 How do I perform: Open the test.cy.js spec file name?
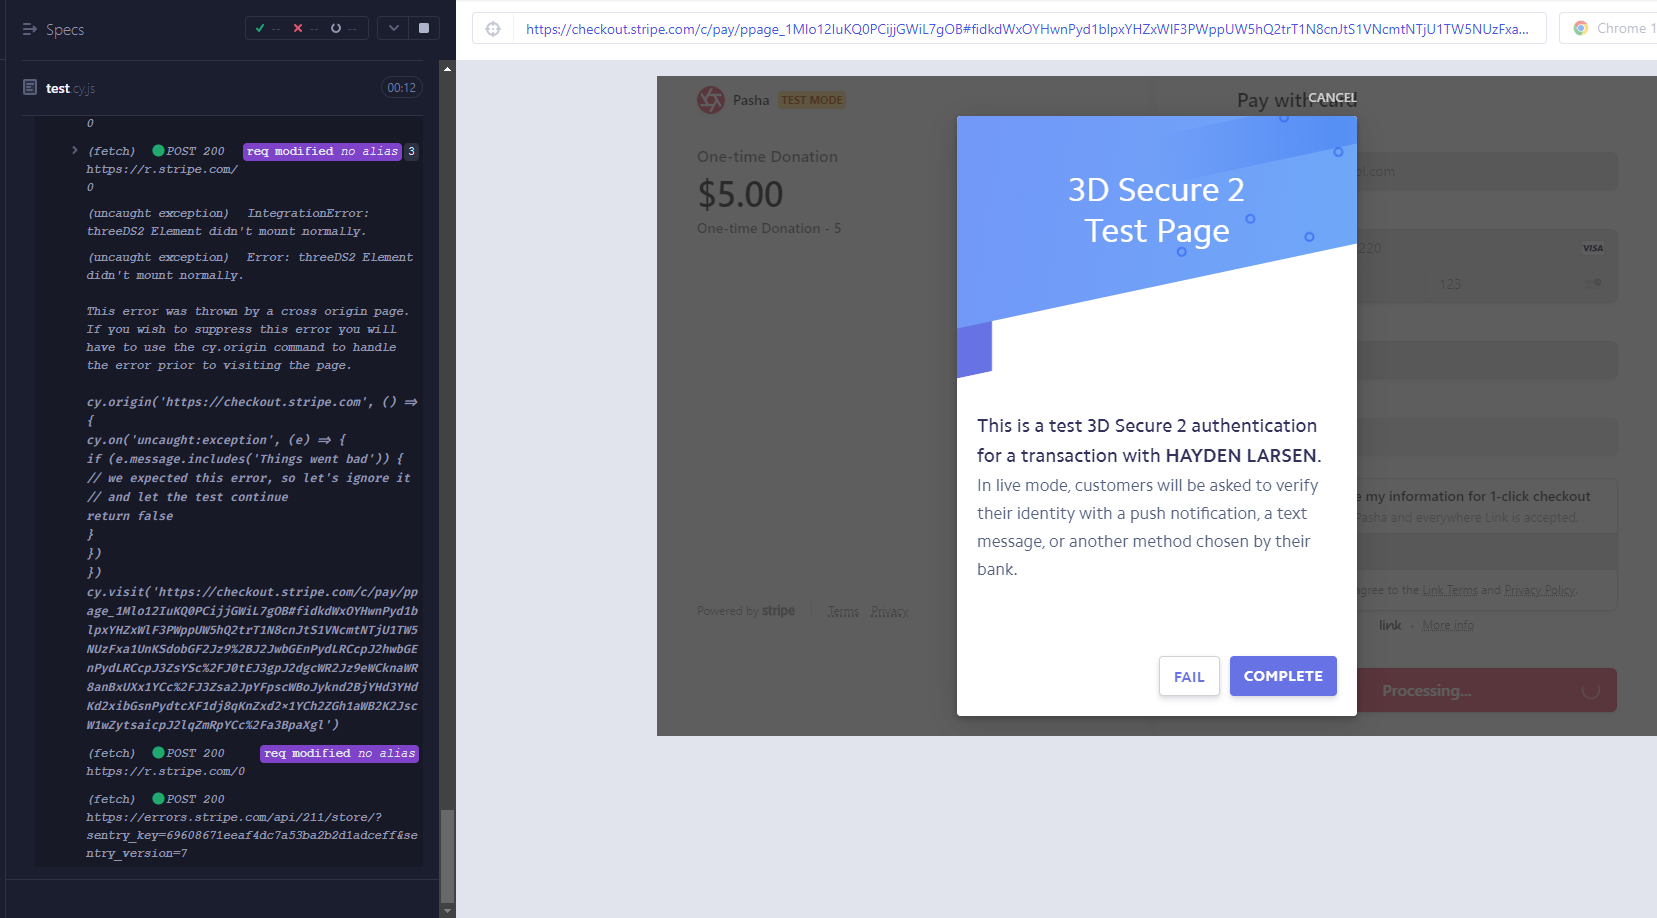pos(70,88)
